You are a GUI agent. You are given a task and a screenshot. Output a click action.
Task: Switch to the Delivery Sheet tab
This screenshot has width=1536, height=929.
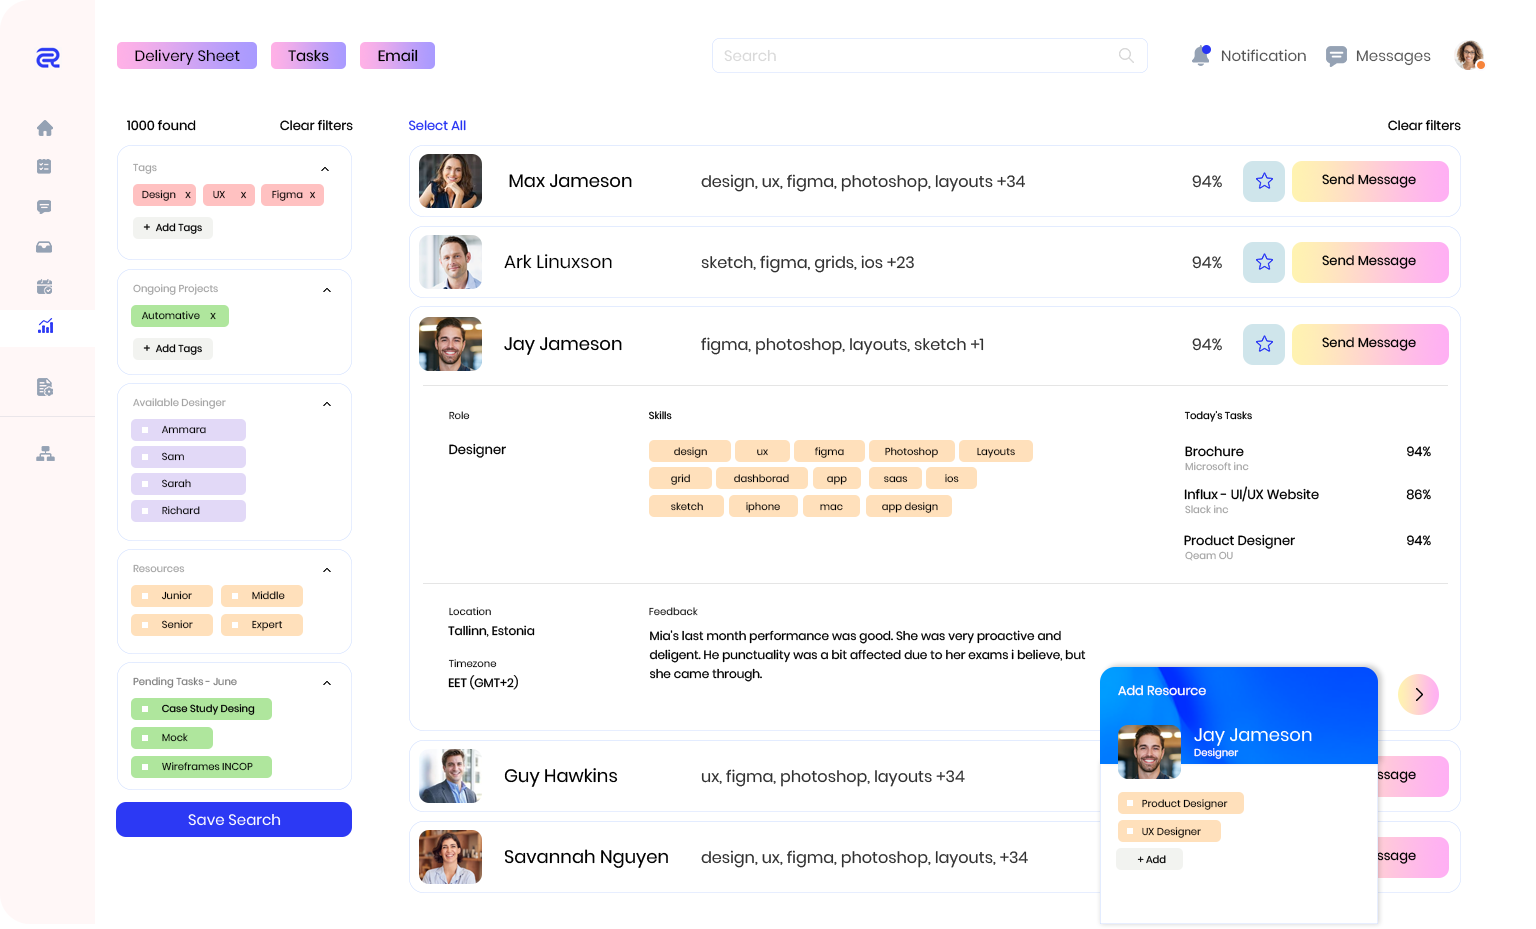tap(187, 56)
